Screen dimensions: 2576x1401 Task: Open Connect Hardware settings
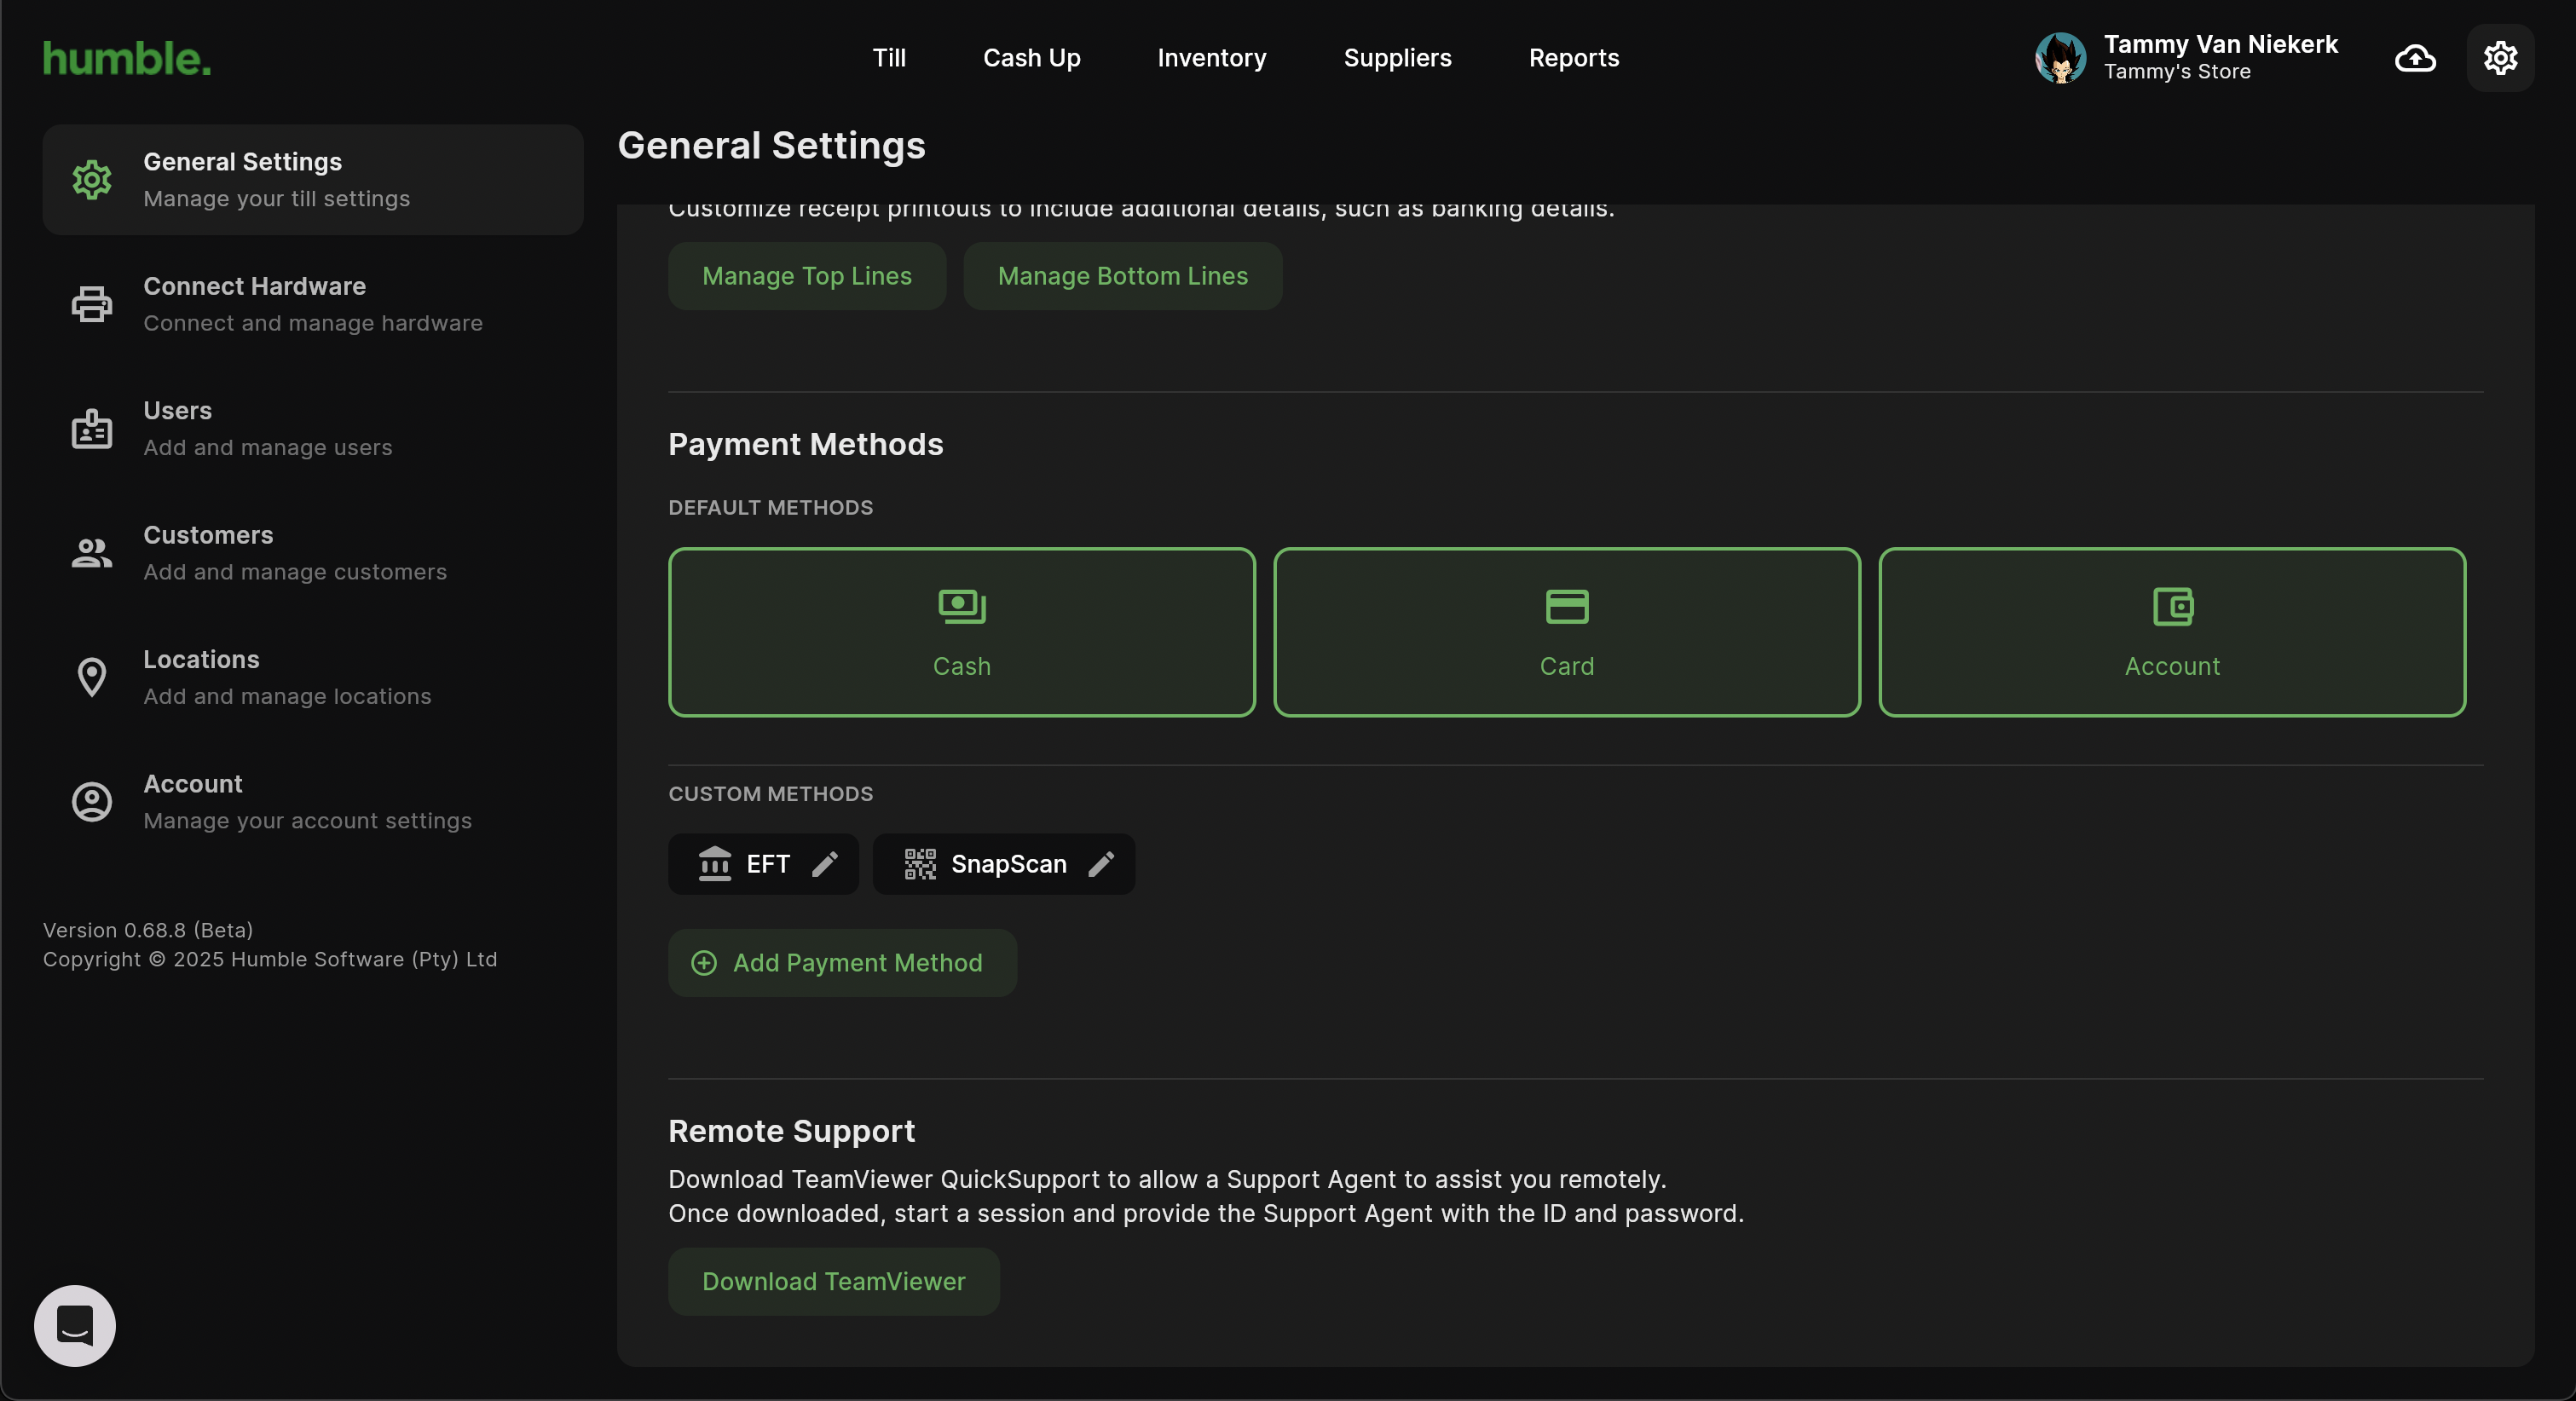(x=313, y=304)
